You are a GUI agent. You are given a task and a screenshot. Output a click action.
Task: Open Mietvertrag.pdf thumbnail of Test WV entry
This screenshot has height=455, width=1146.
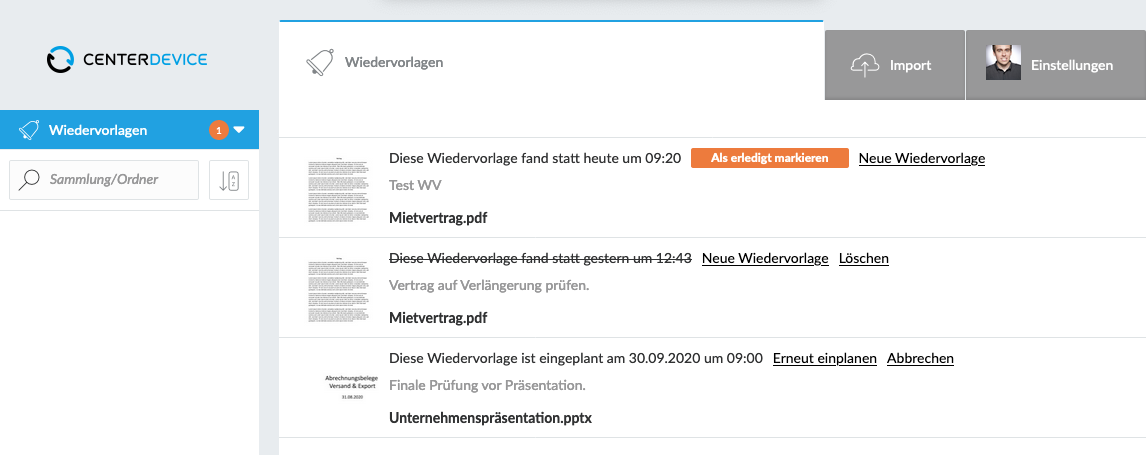point(337,188)
